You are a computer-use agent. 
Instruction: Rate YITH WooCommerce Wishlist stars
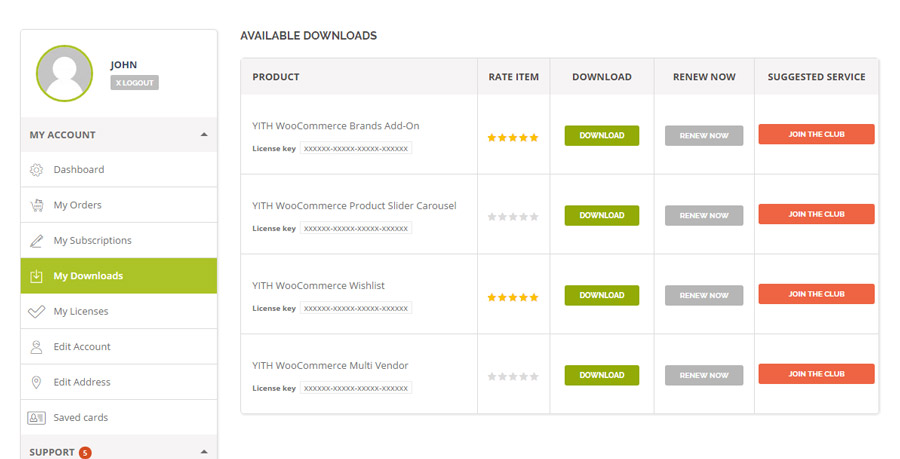513,297
